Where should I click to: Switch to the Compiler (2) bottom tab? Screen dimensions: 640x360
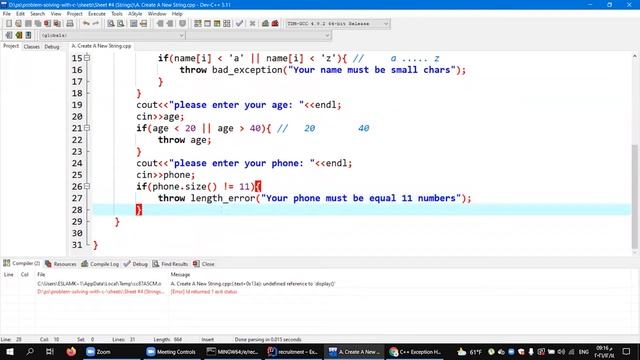click(x=22, y=263)
